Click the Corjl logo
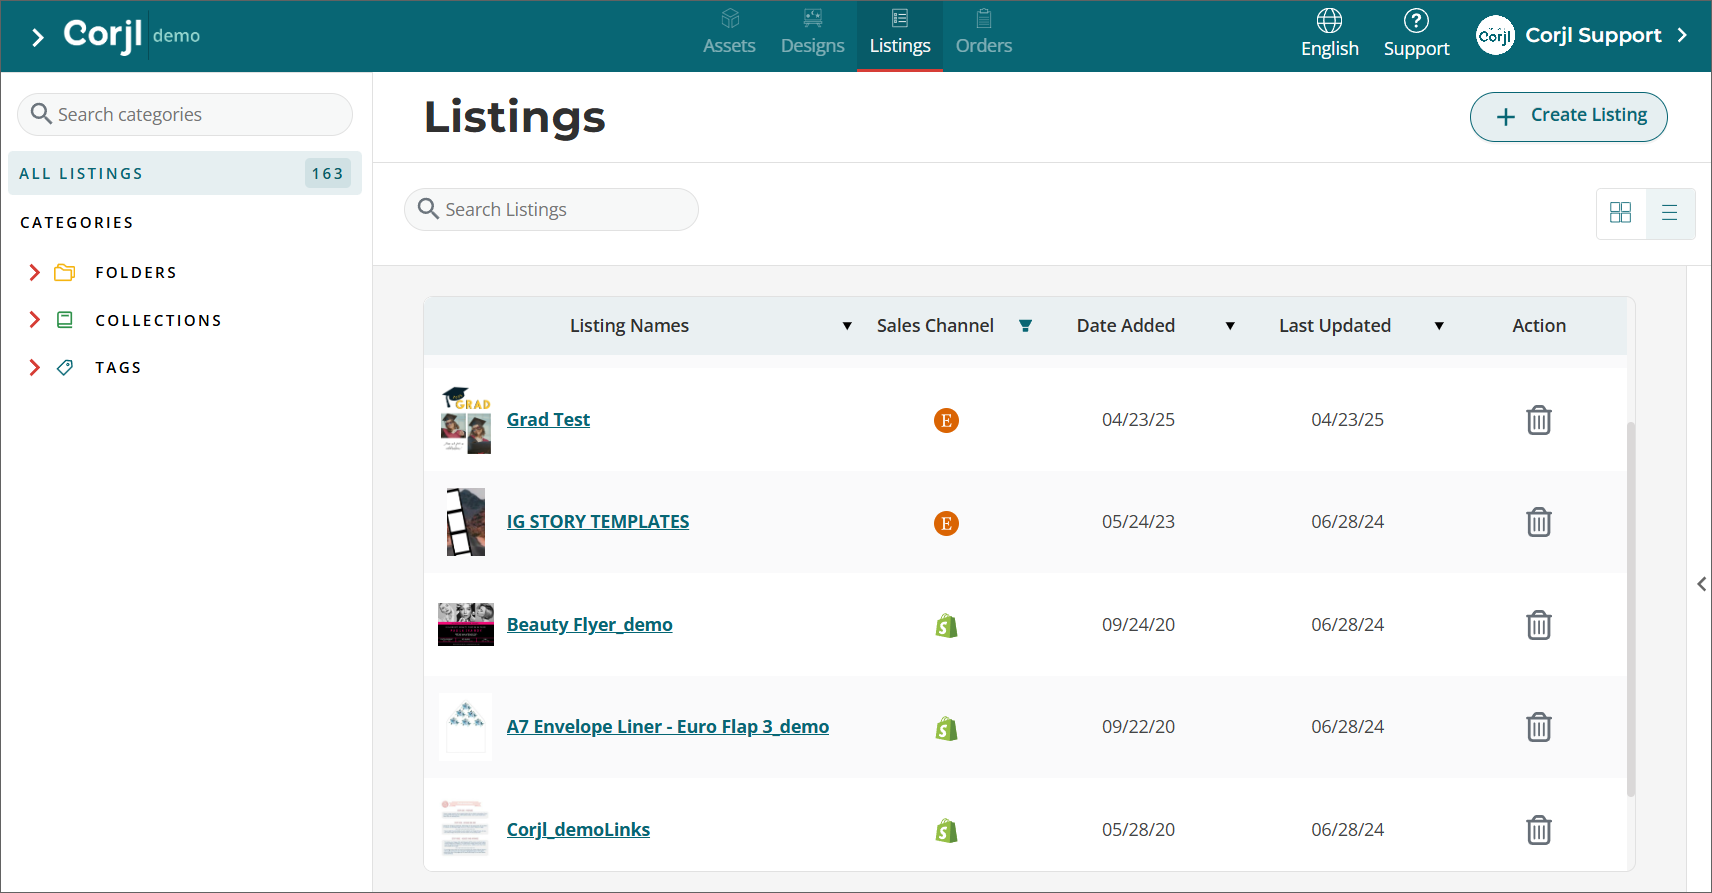The height and width of the screenshot is (893, 1712). pos(102,35)
